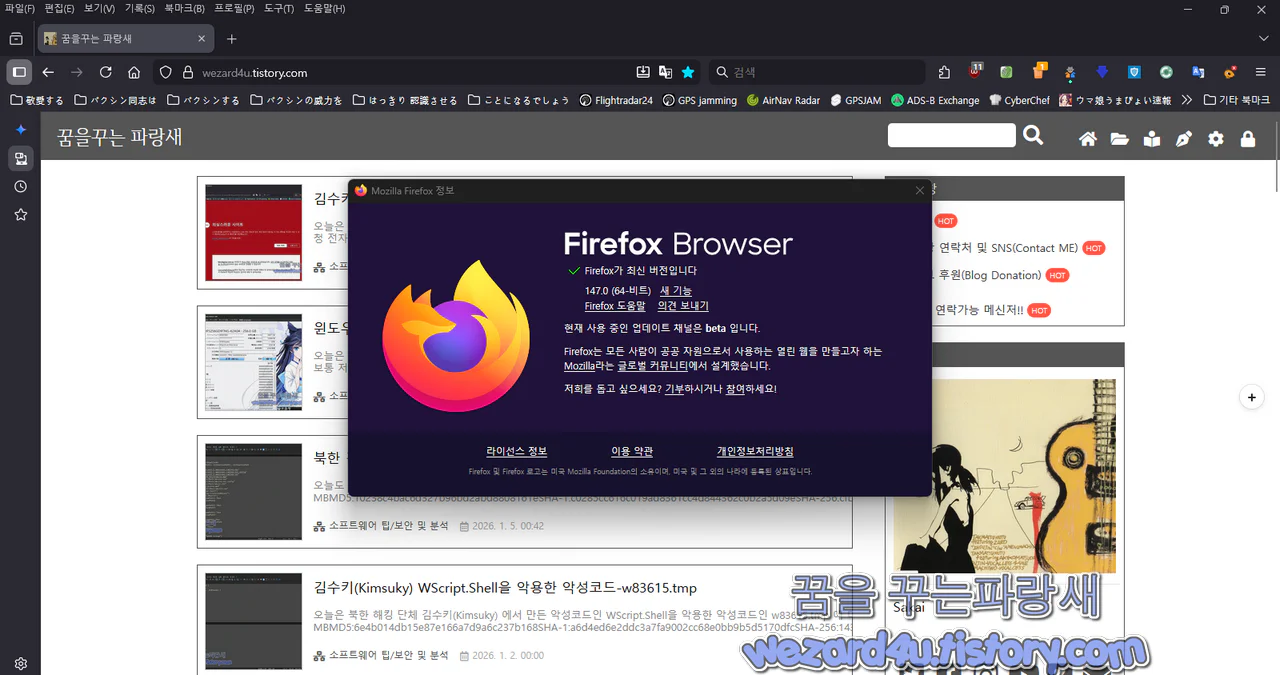Click the blog search input field
The image size is (1280, 675).
[x=950, y=134]
